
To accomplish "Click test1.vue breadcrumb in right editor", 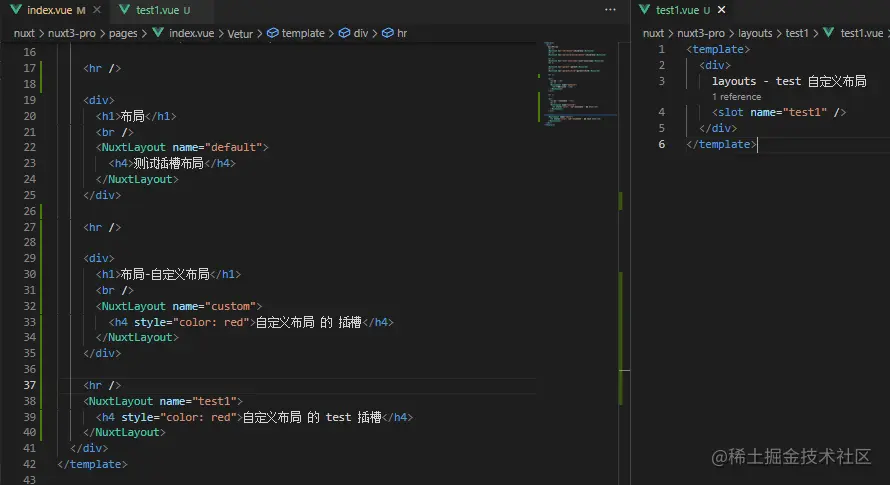I will tap(862, 33).
